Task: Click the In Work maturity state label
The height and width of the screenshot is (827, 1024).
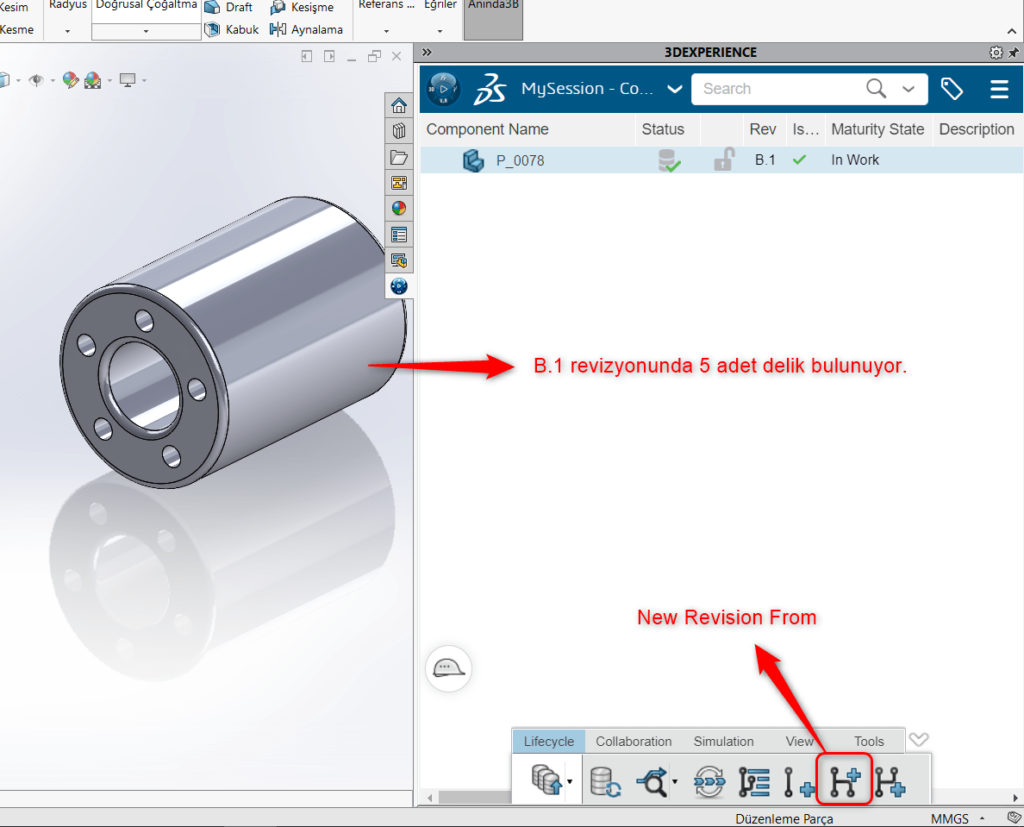Action: pos(855,159)
